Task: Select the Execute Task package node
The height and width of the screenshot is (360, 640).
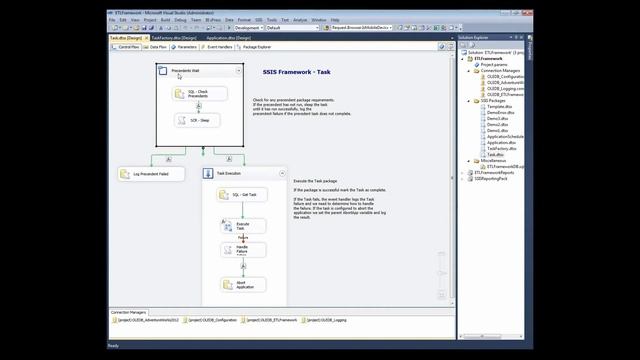Action: [243, 226]
